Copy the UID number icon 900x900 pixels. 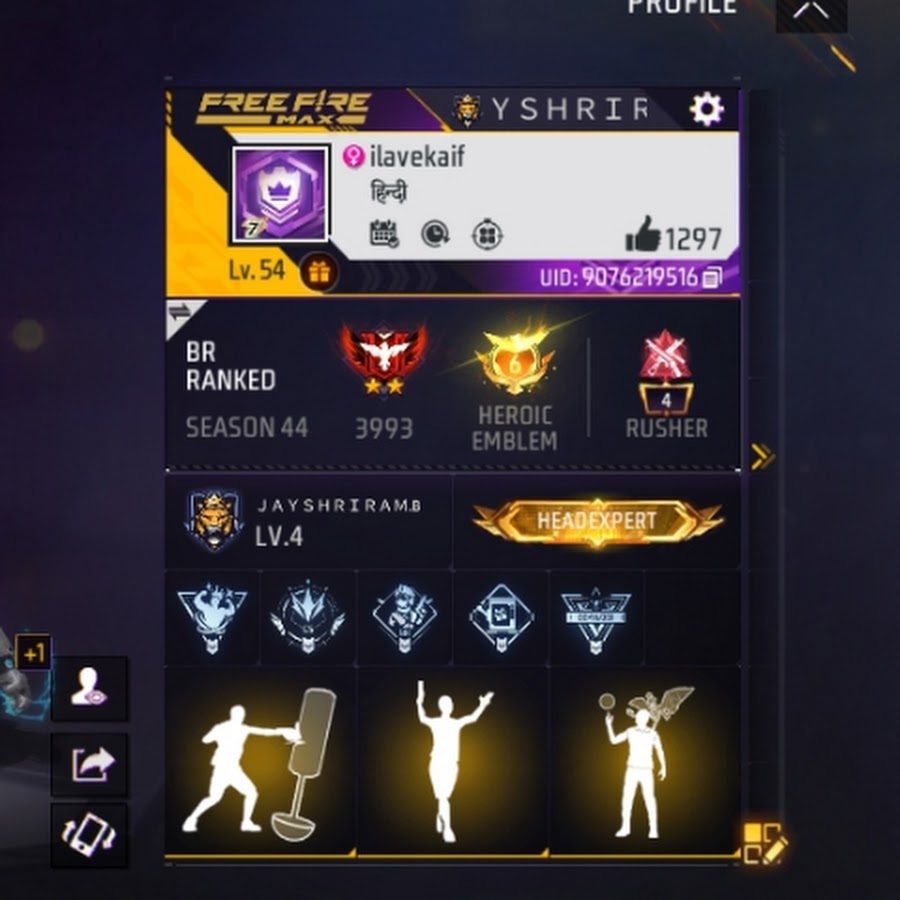[x=712, y=278]
